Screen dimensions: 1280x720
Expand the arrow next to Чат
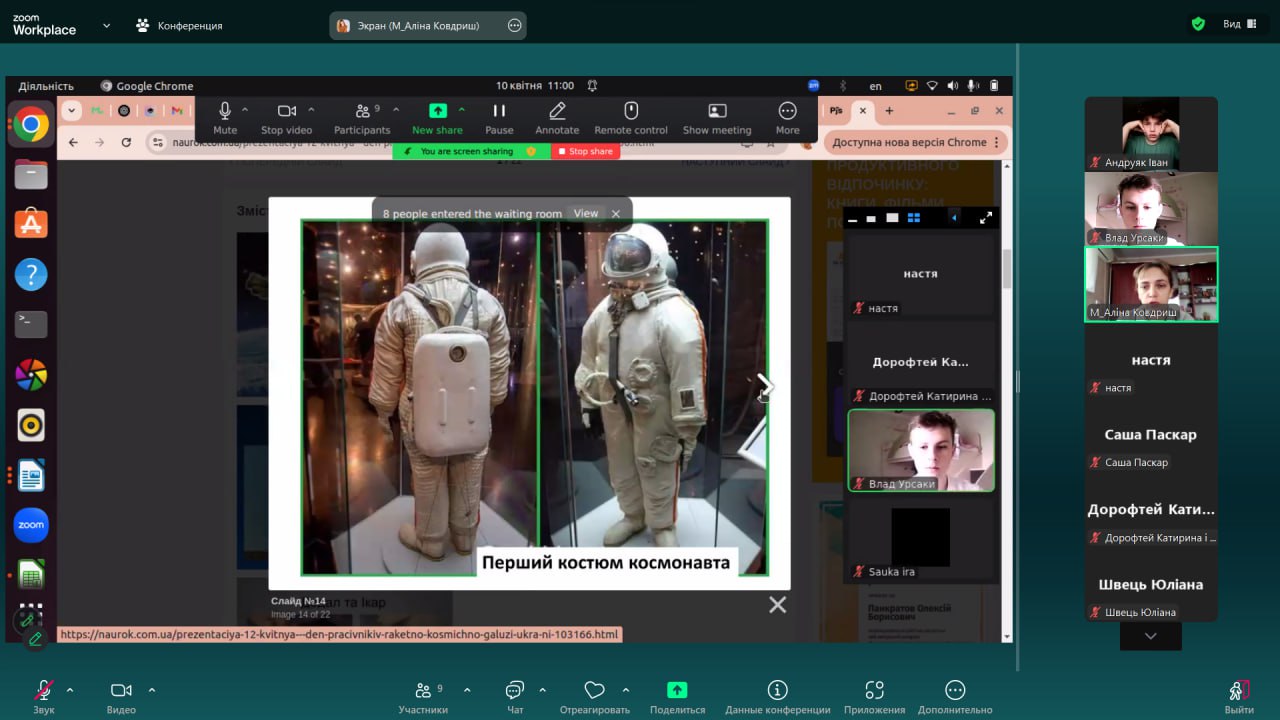[x=542, y=690]
